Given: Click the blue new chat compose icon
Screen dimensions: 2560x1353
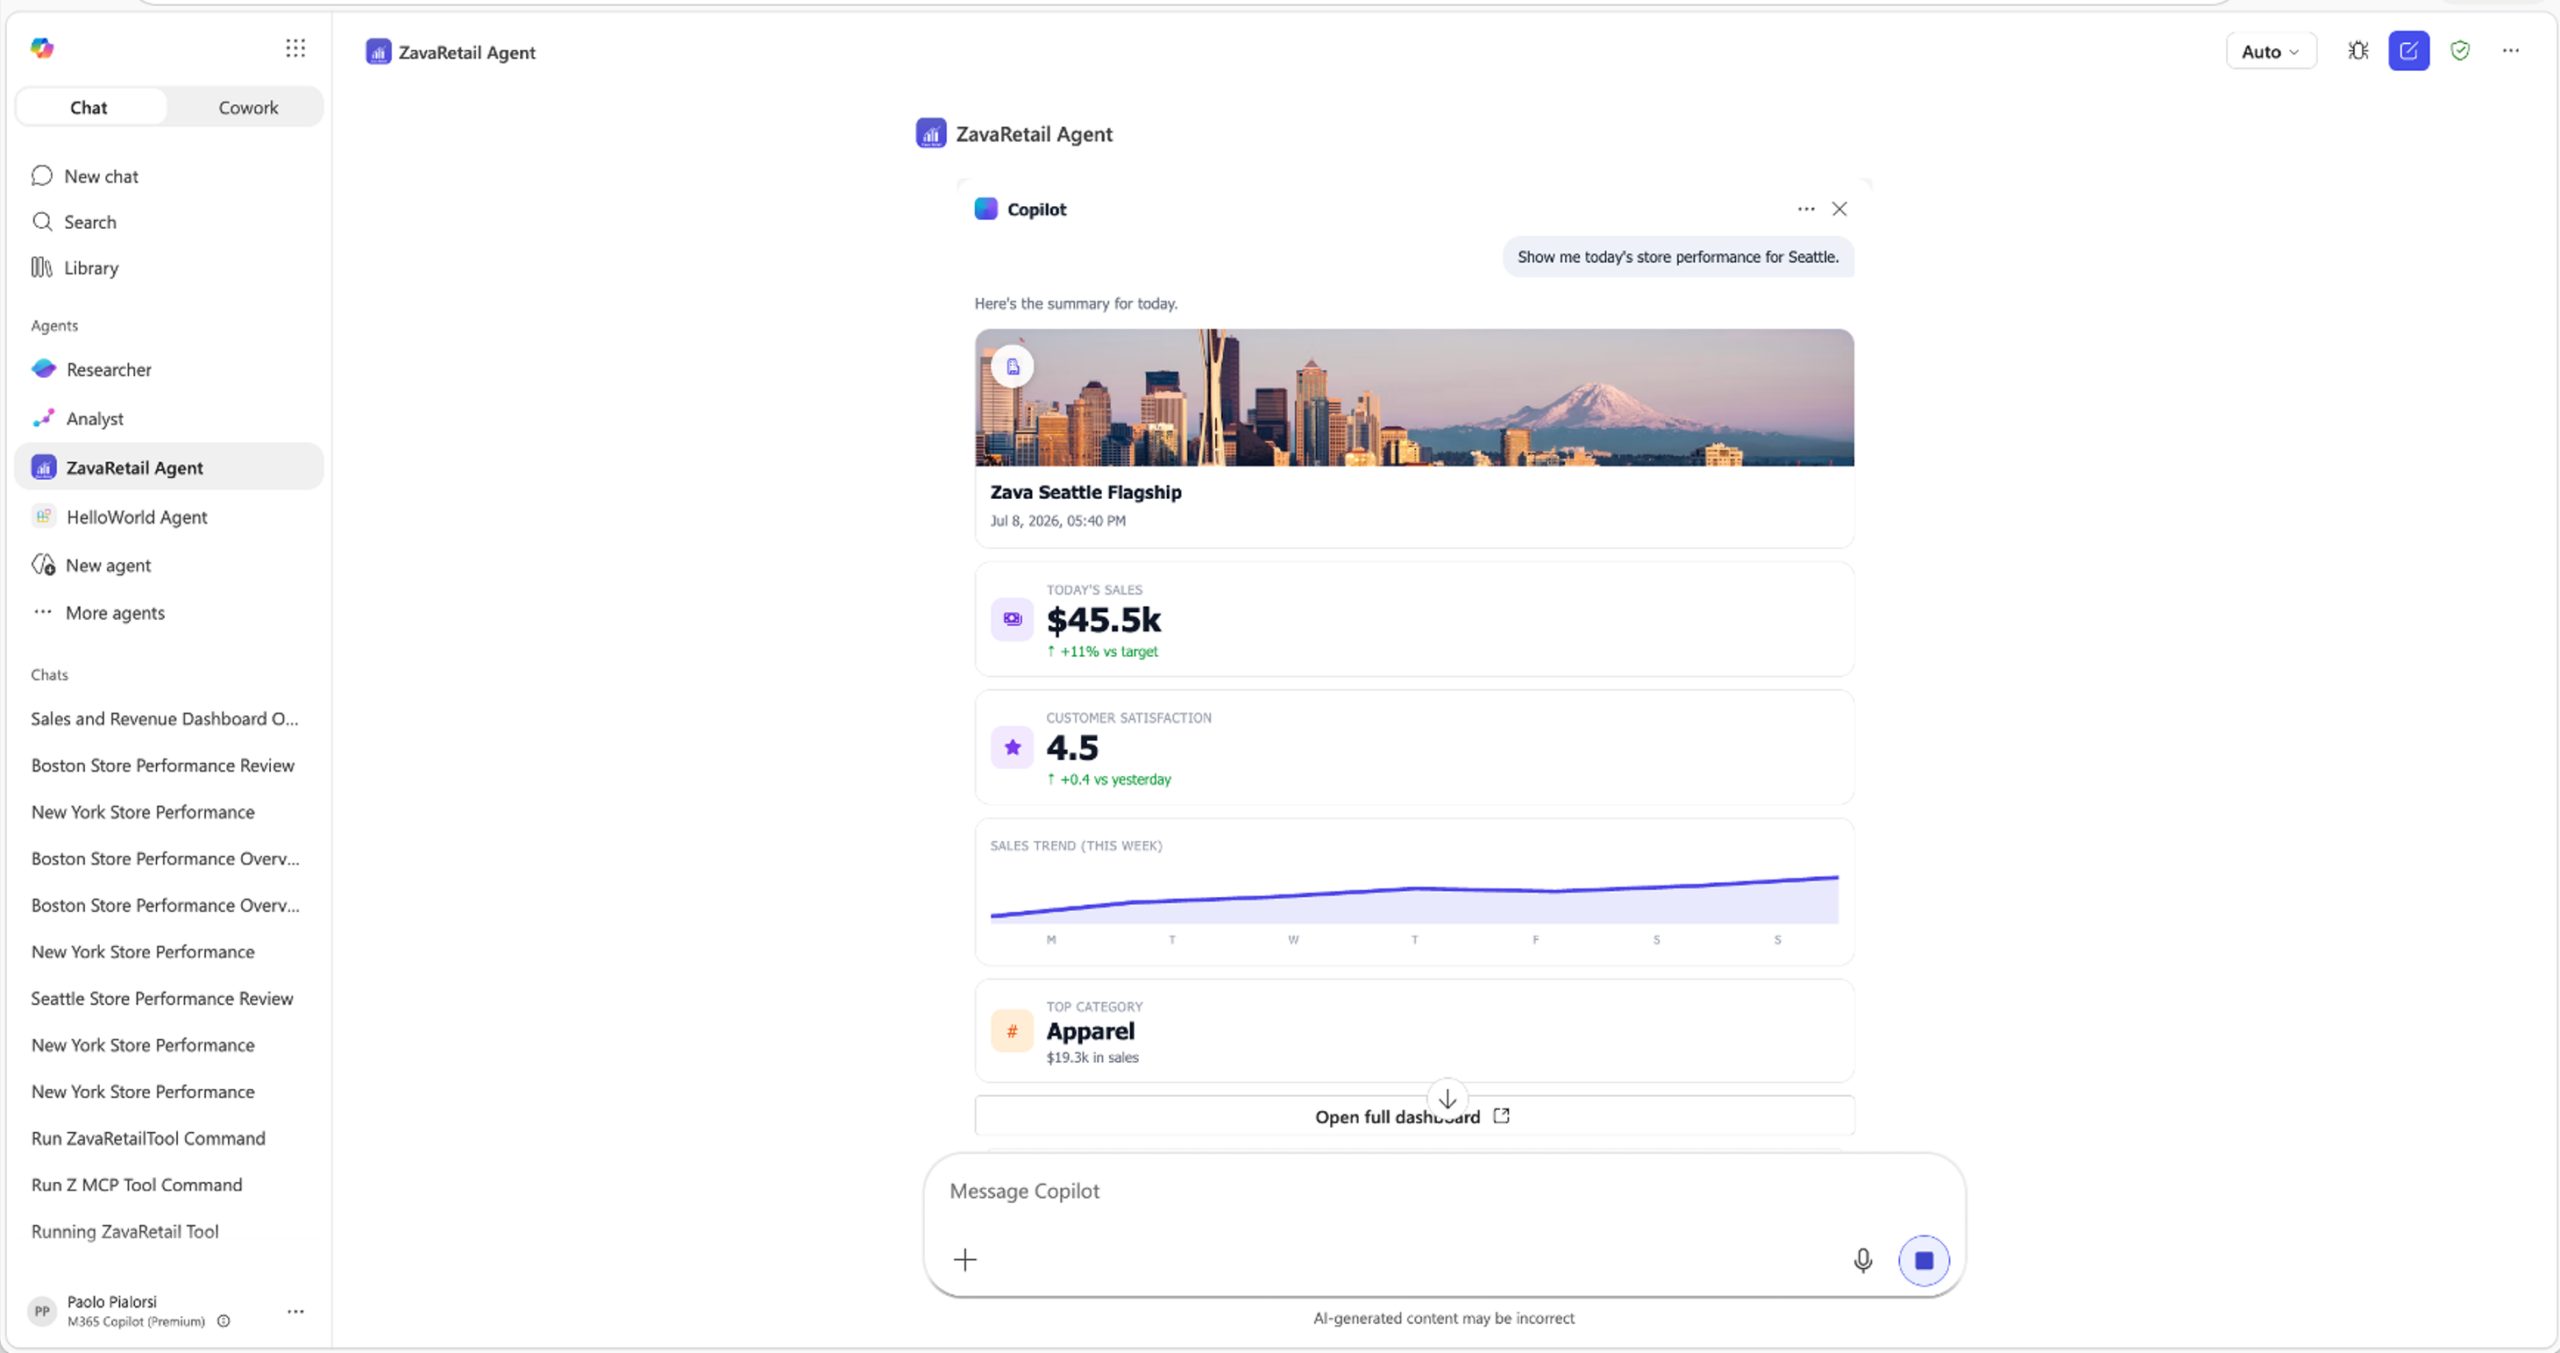Looking at the screenshot, I should 2409,51.
